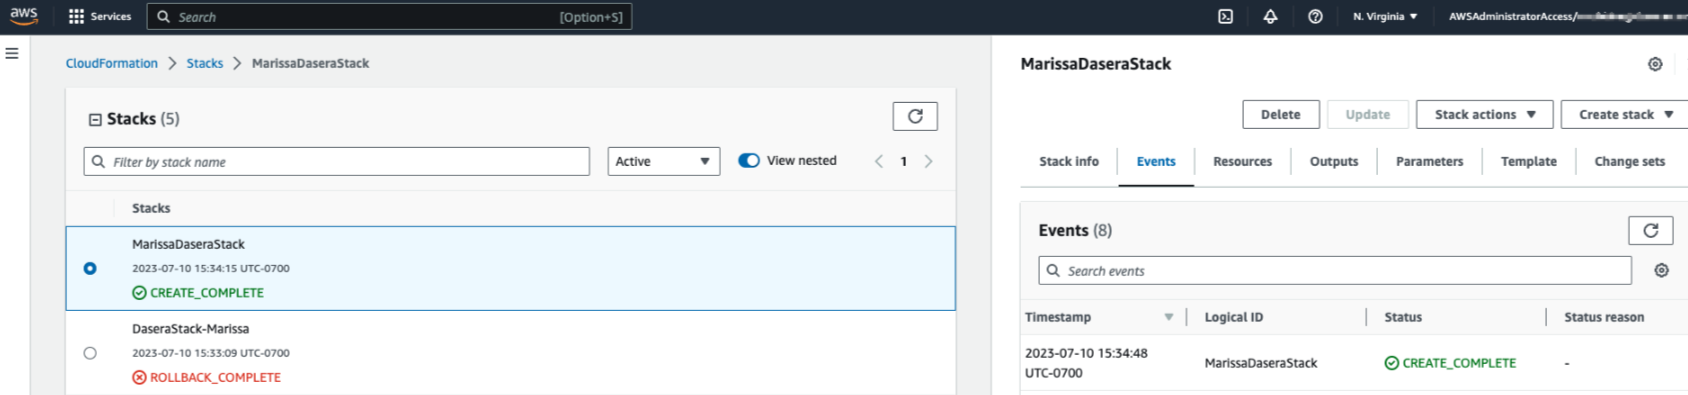
Task: Open the Create stack dropdown
Action: click(1624, 115)
